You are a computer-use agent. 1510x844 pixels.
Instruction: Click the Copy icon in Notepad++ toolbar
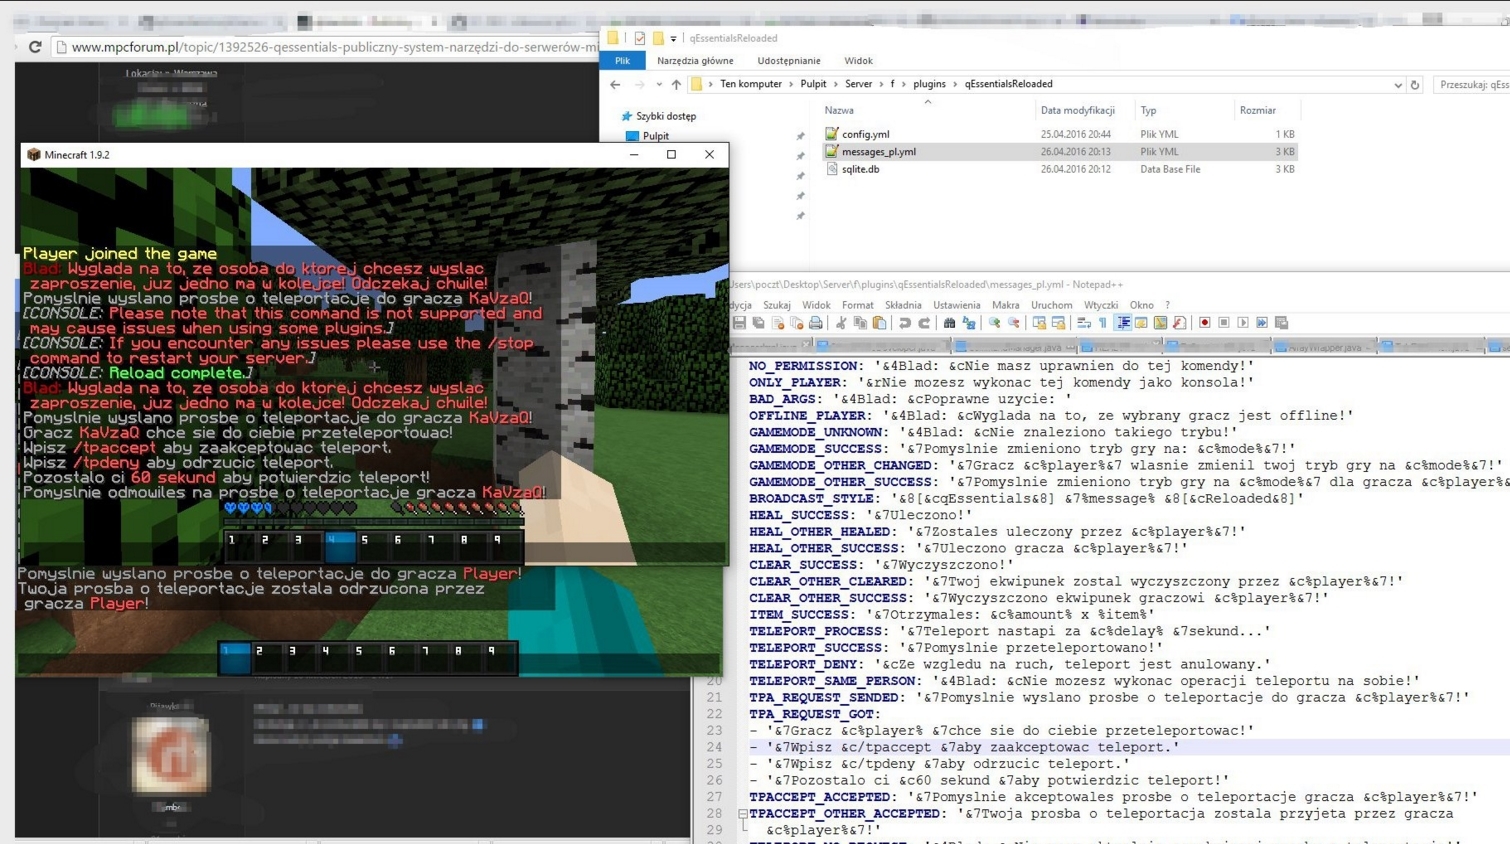[x=860, y=323]
